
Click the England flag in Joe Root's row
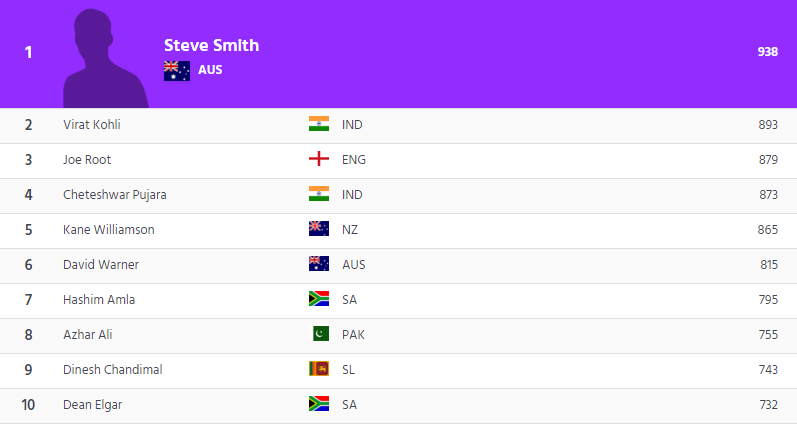pyautogui.click(x=319, y=159)
